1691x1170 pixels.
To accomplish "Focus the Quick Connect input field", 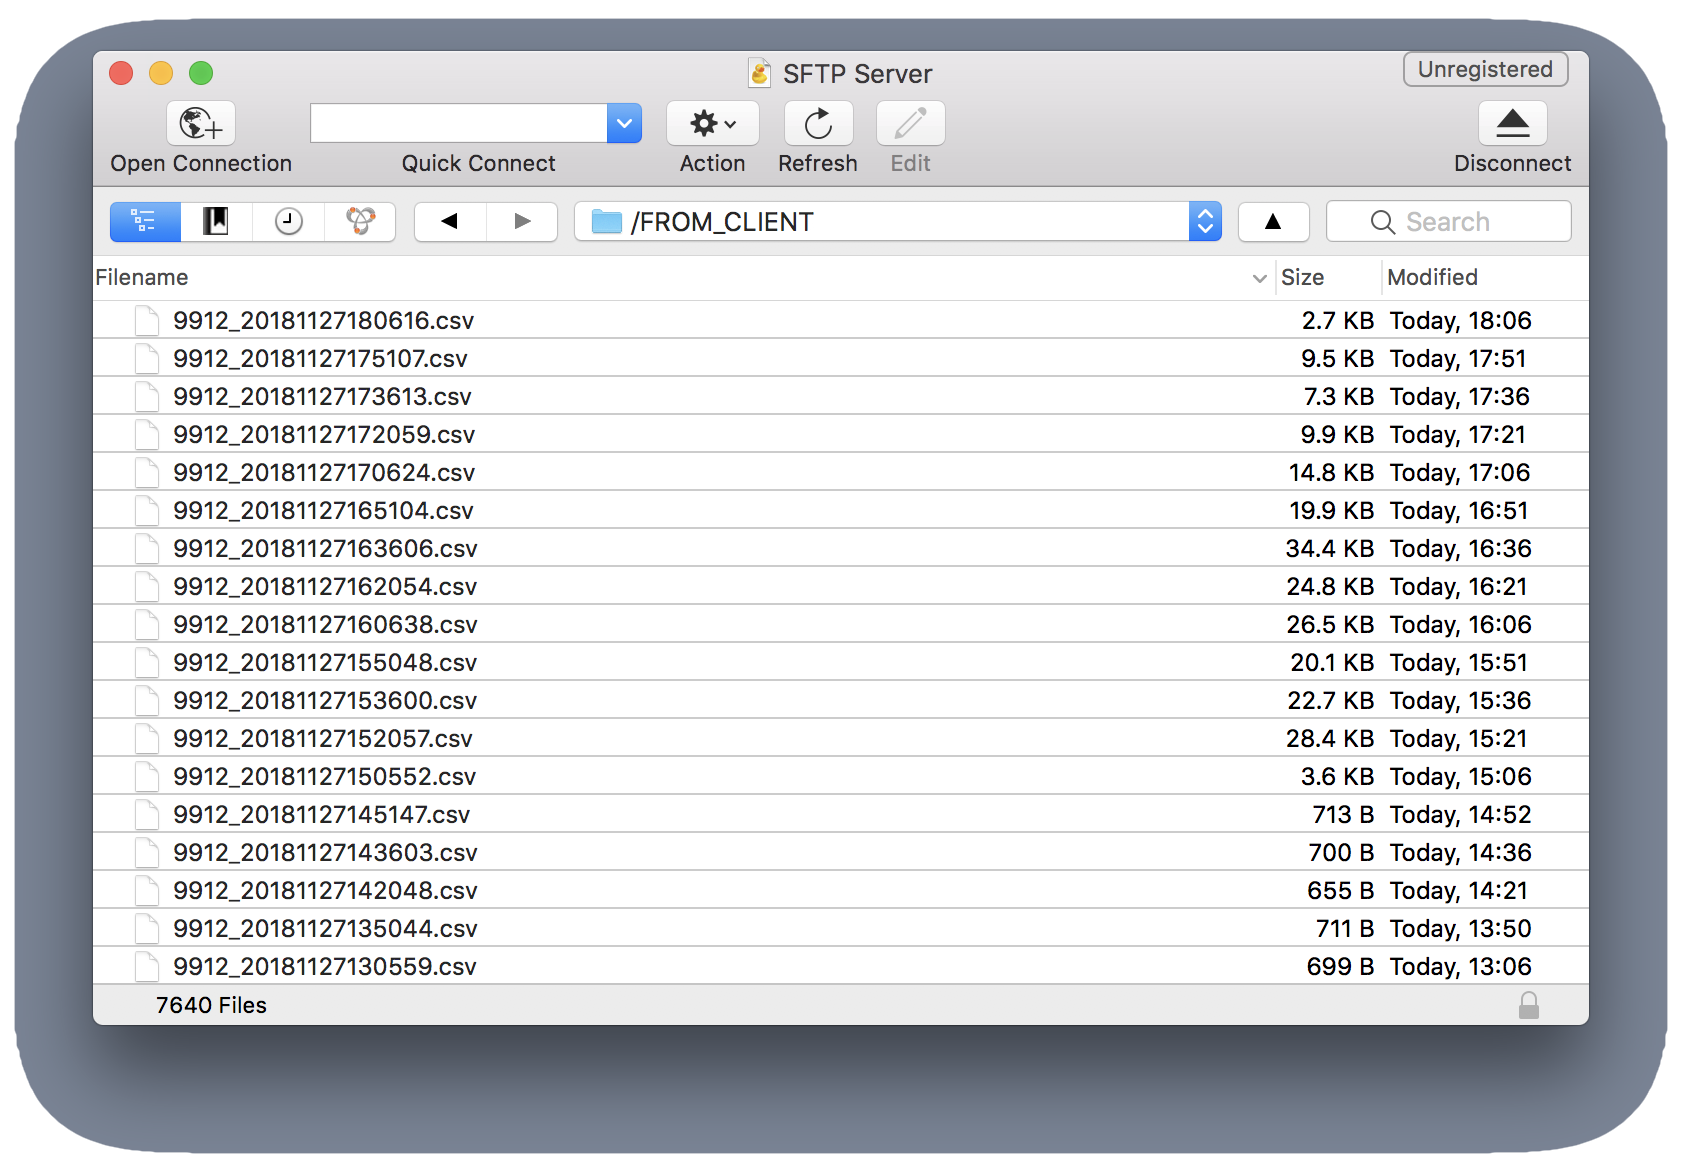I will pos(459,124).
